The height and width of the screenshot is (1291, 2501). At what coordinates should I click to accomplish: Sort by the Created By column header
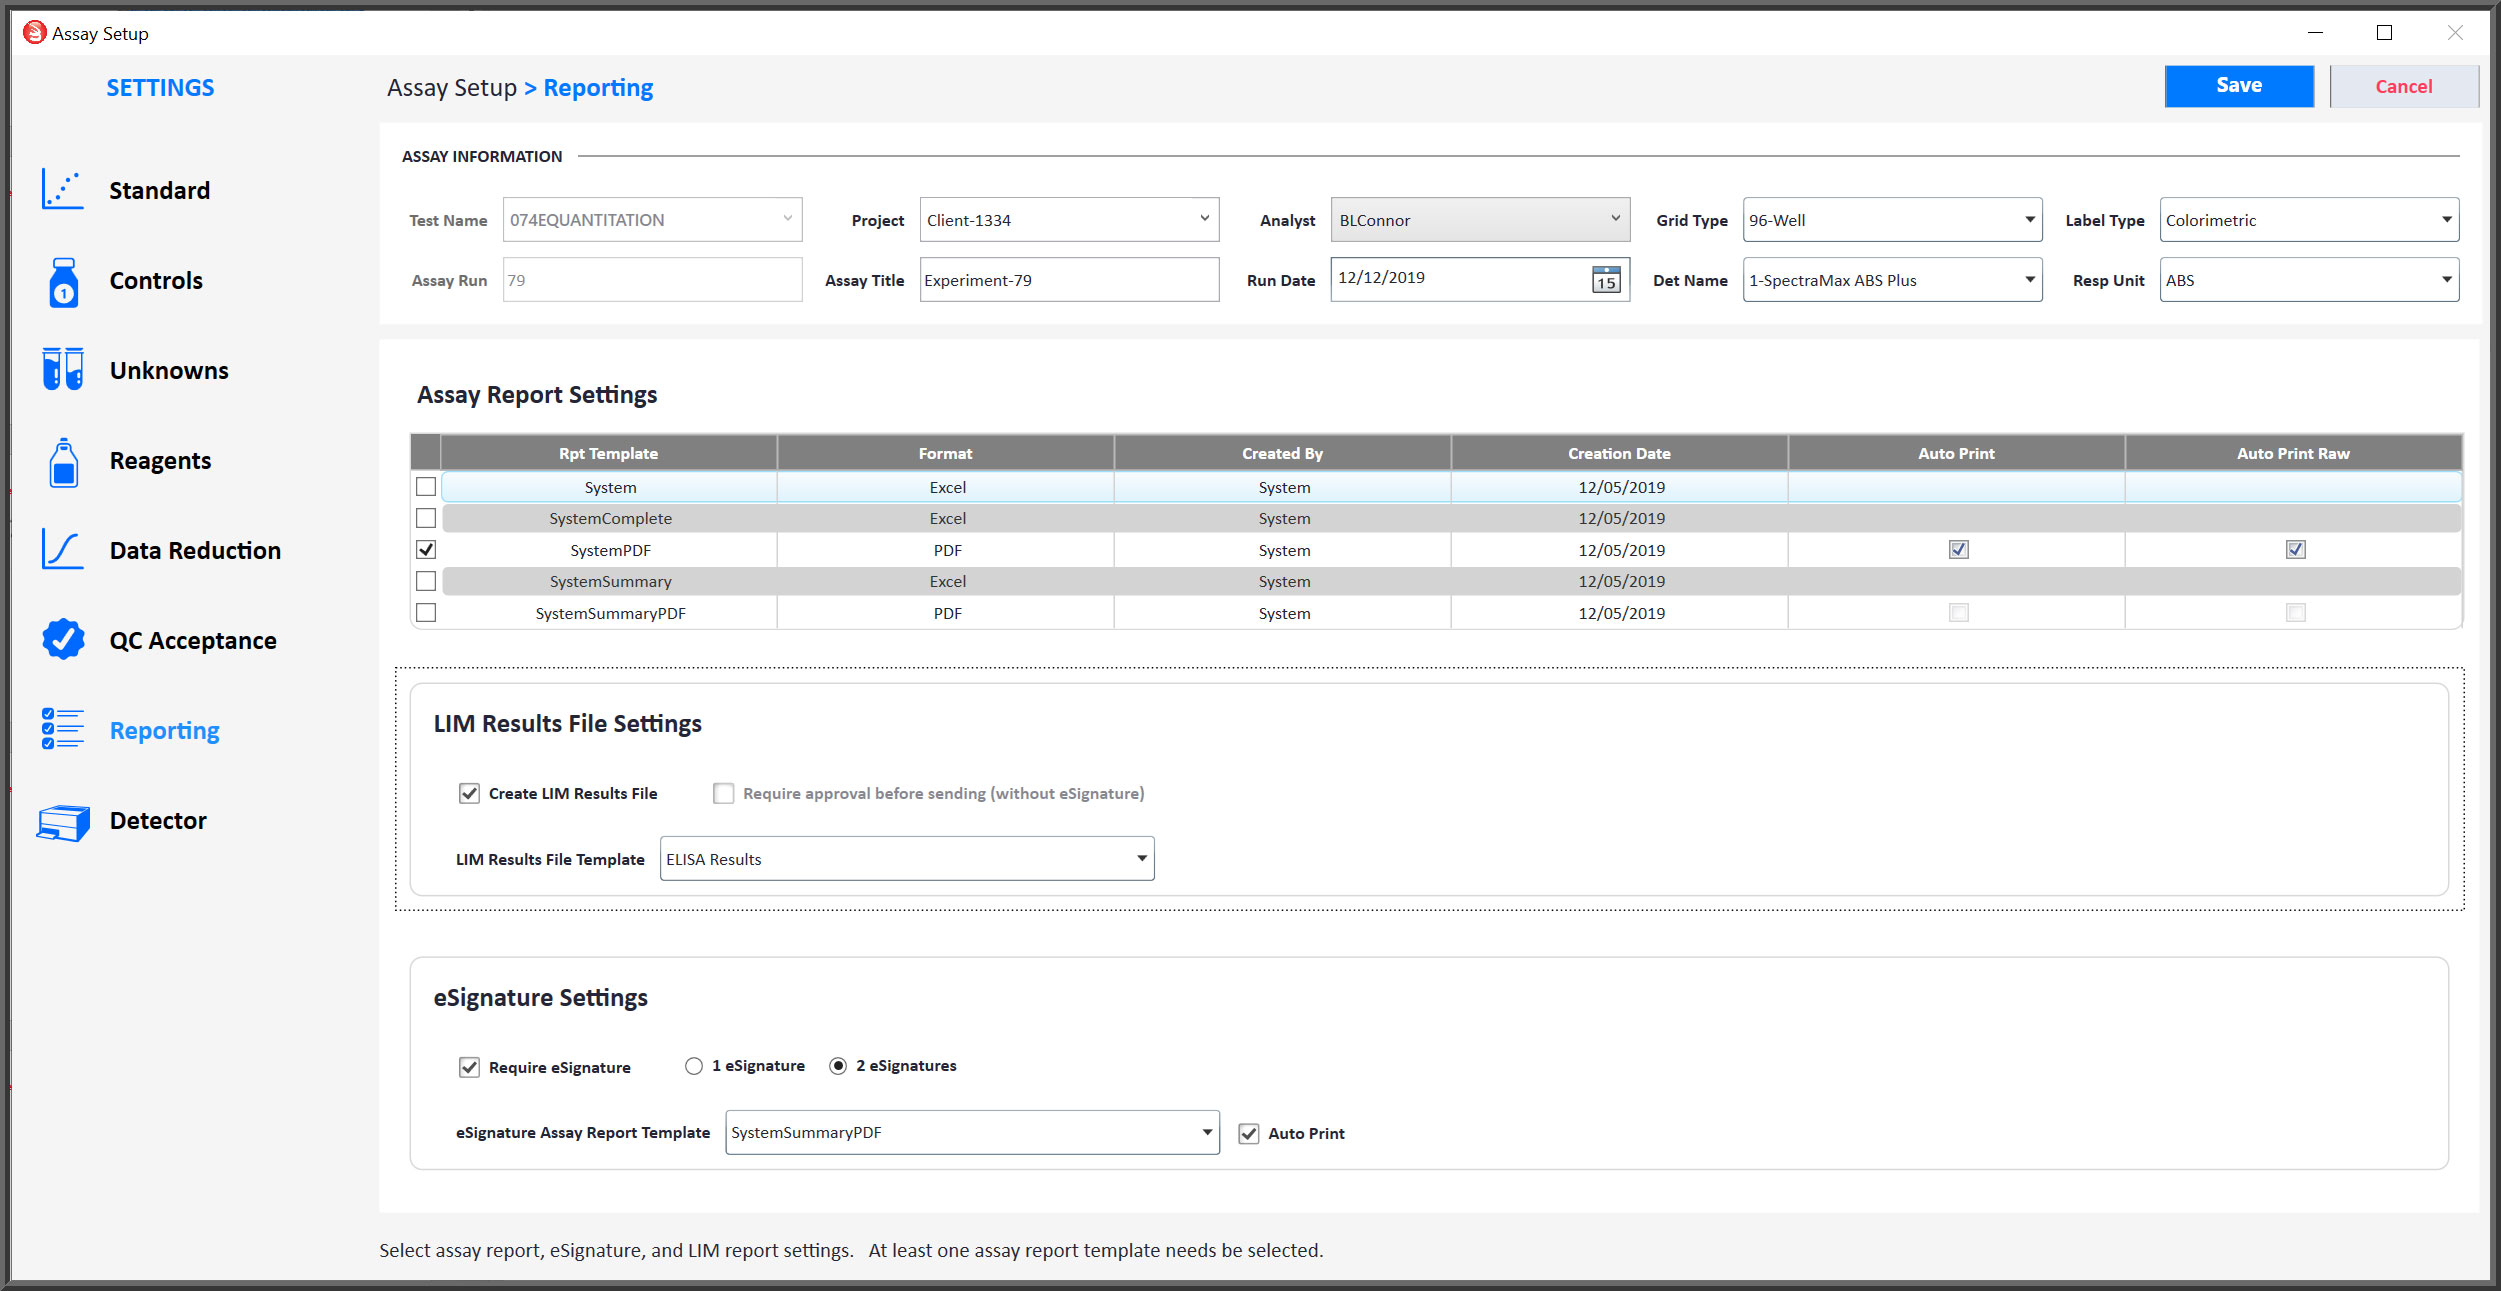tap(1282, 453)
